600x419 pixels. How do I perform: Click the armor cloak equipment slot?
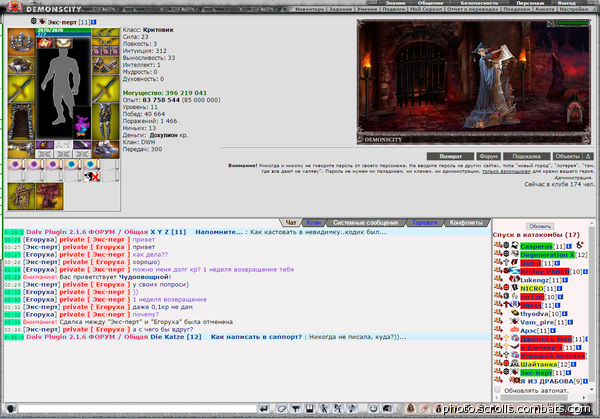pos(21,121)
